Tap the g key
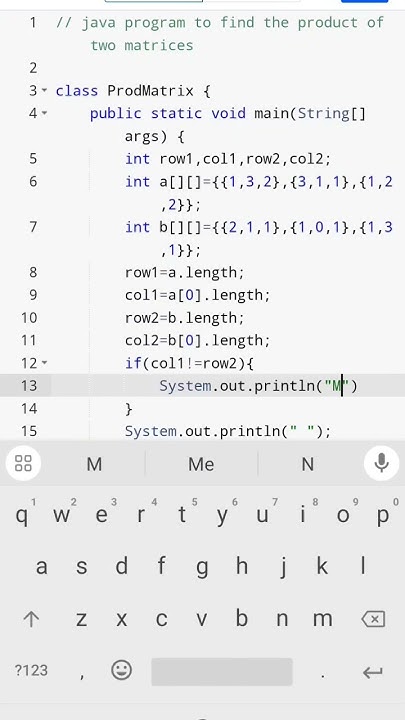This screenshot has height=720, width=405. [202, 567]
